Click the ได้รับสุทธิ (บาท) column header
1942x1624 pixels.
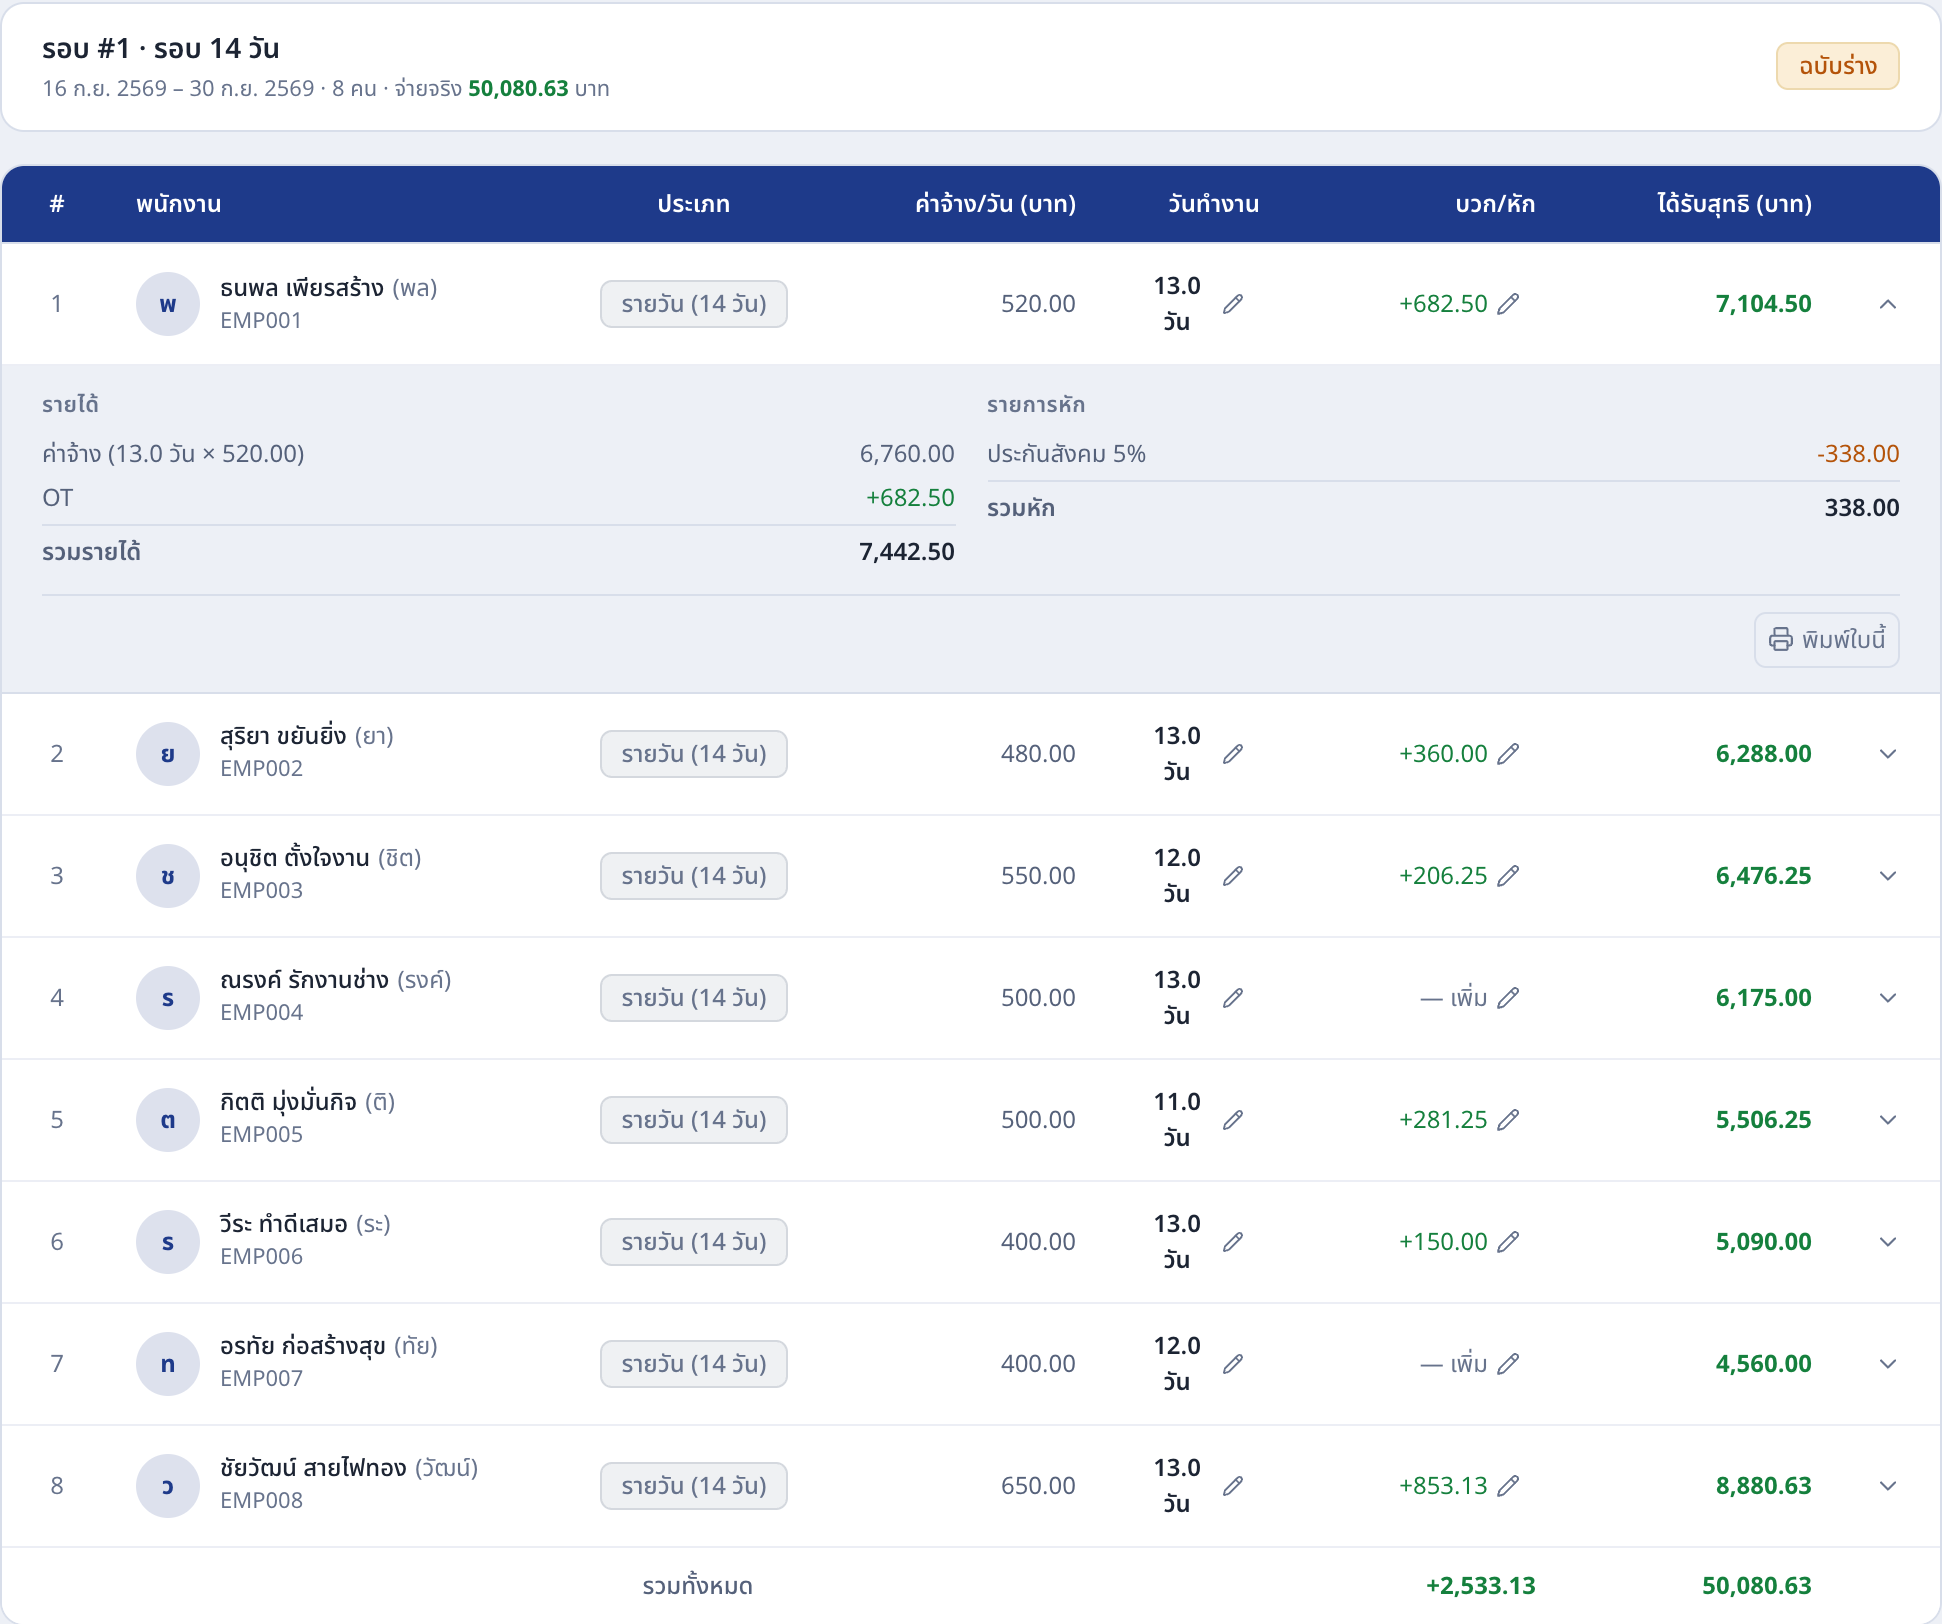coord(1734,204)
